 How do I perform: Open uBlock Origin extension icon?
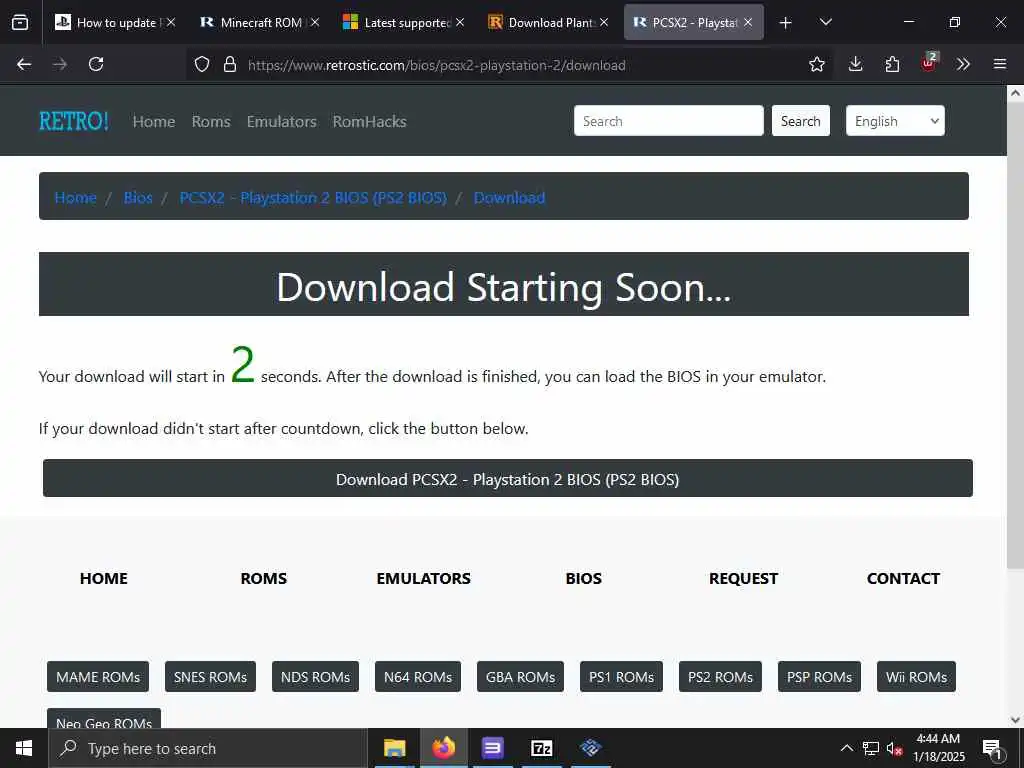929,63
